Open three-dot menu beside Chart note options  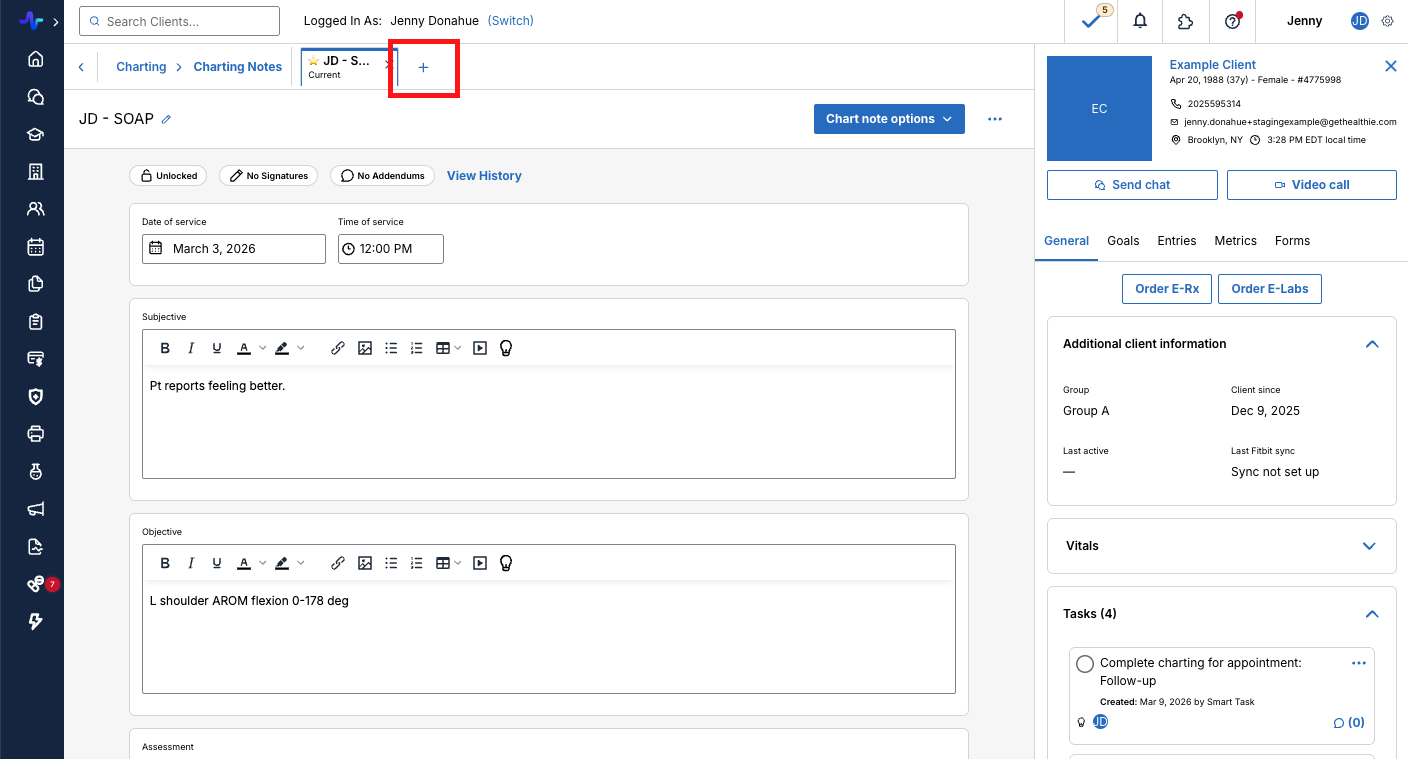pyautogui.click(x=994, y=119)
